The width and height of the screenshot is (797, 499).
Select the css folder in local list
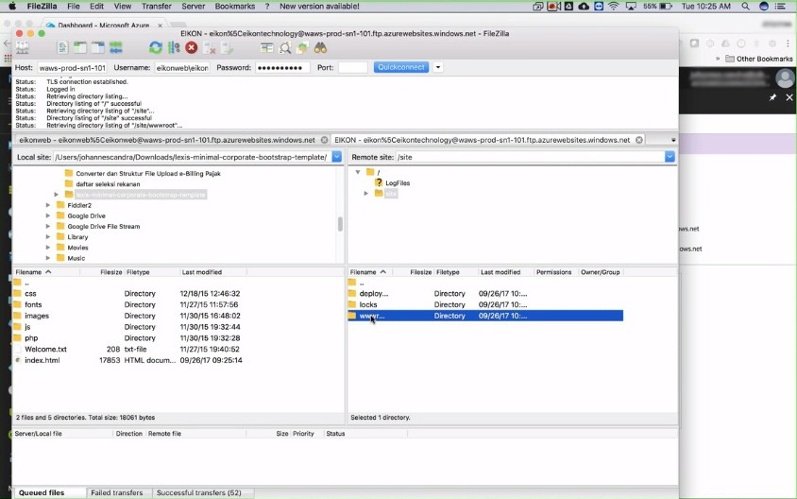coord(30,294)
